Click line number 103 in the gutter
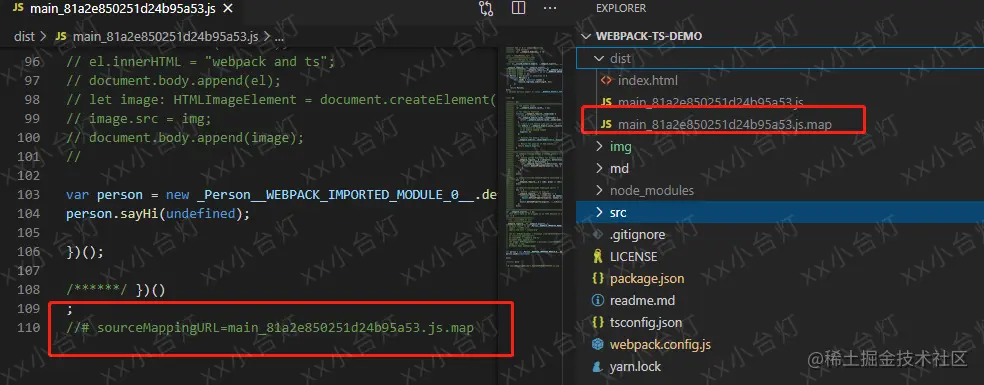 click(x=29, y=195)
